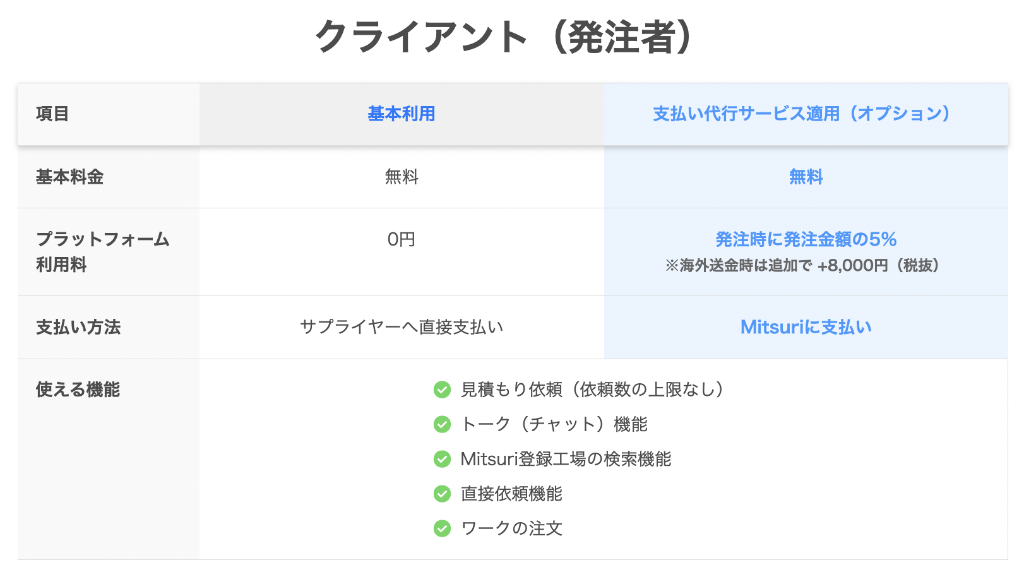Click the 使える機能 row label
Viewport: 1024px width, 574px height.
(x=78, y=390)
